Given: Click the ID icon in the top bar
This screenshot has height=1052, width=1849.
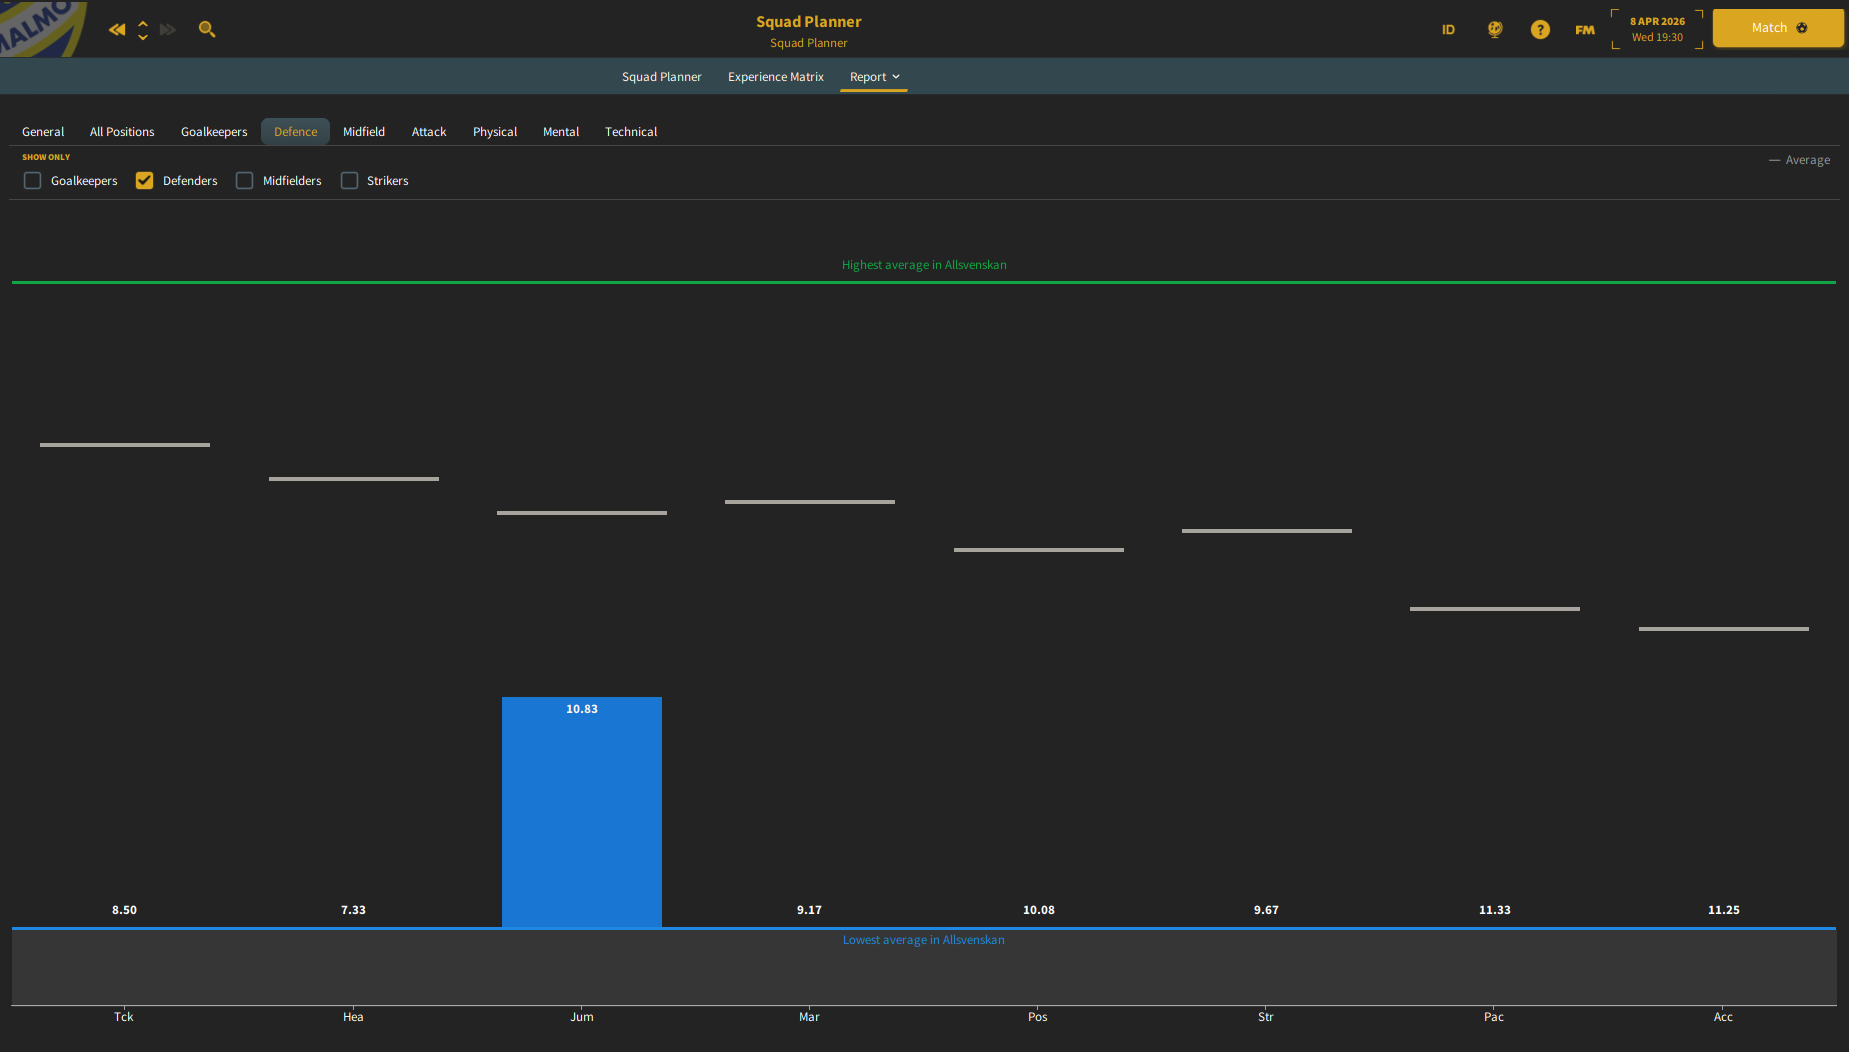Looking at the screenshot, I should (x=1448, y=30).
